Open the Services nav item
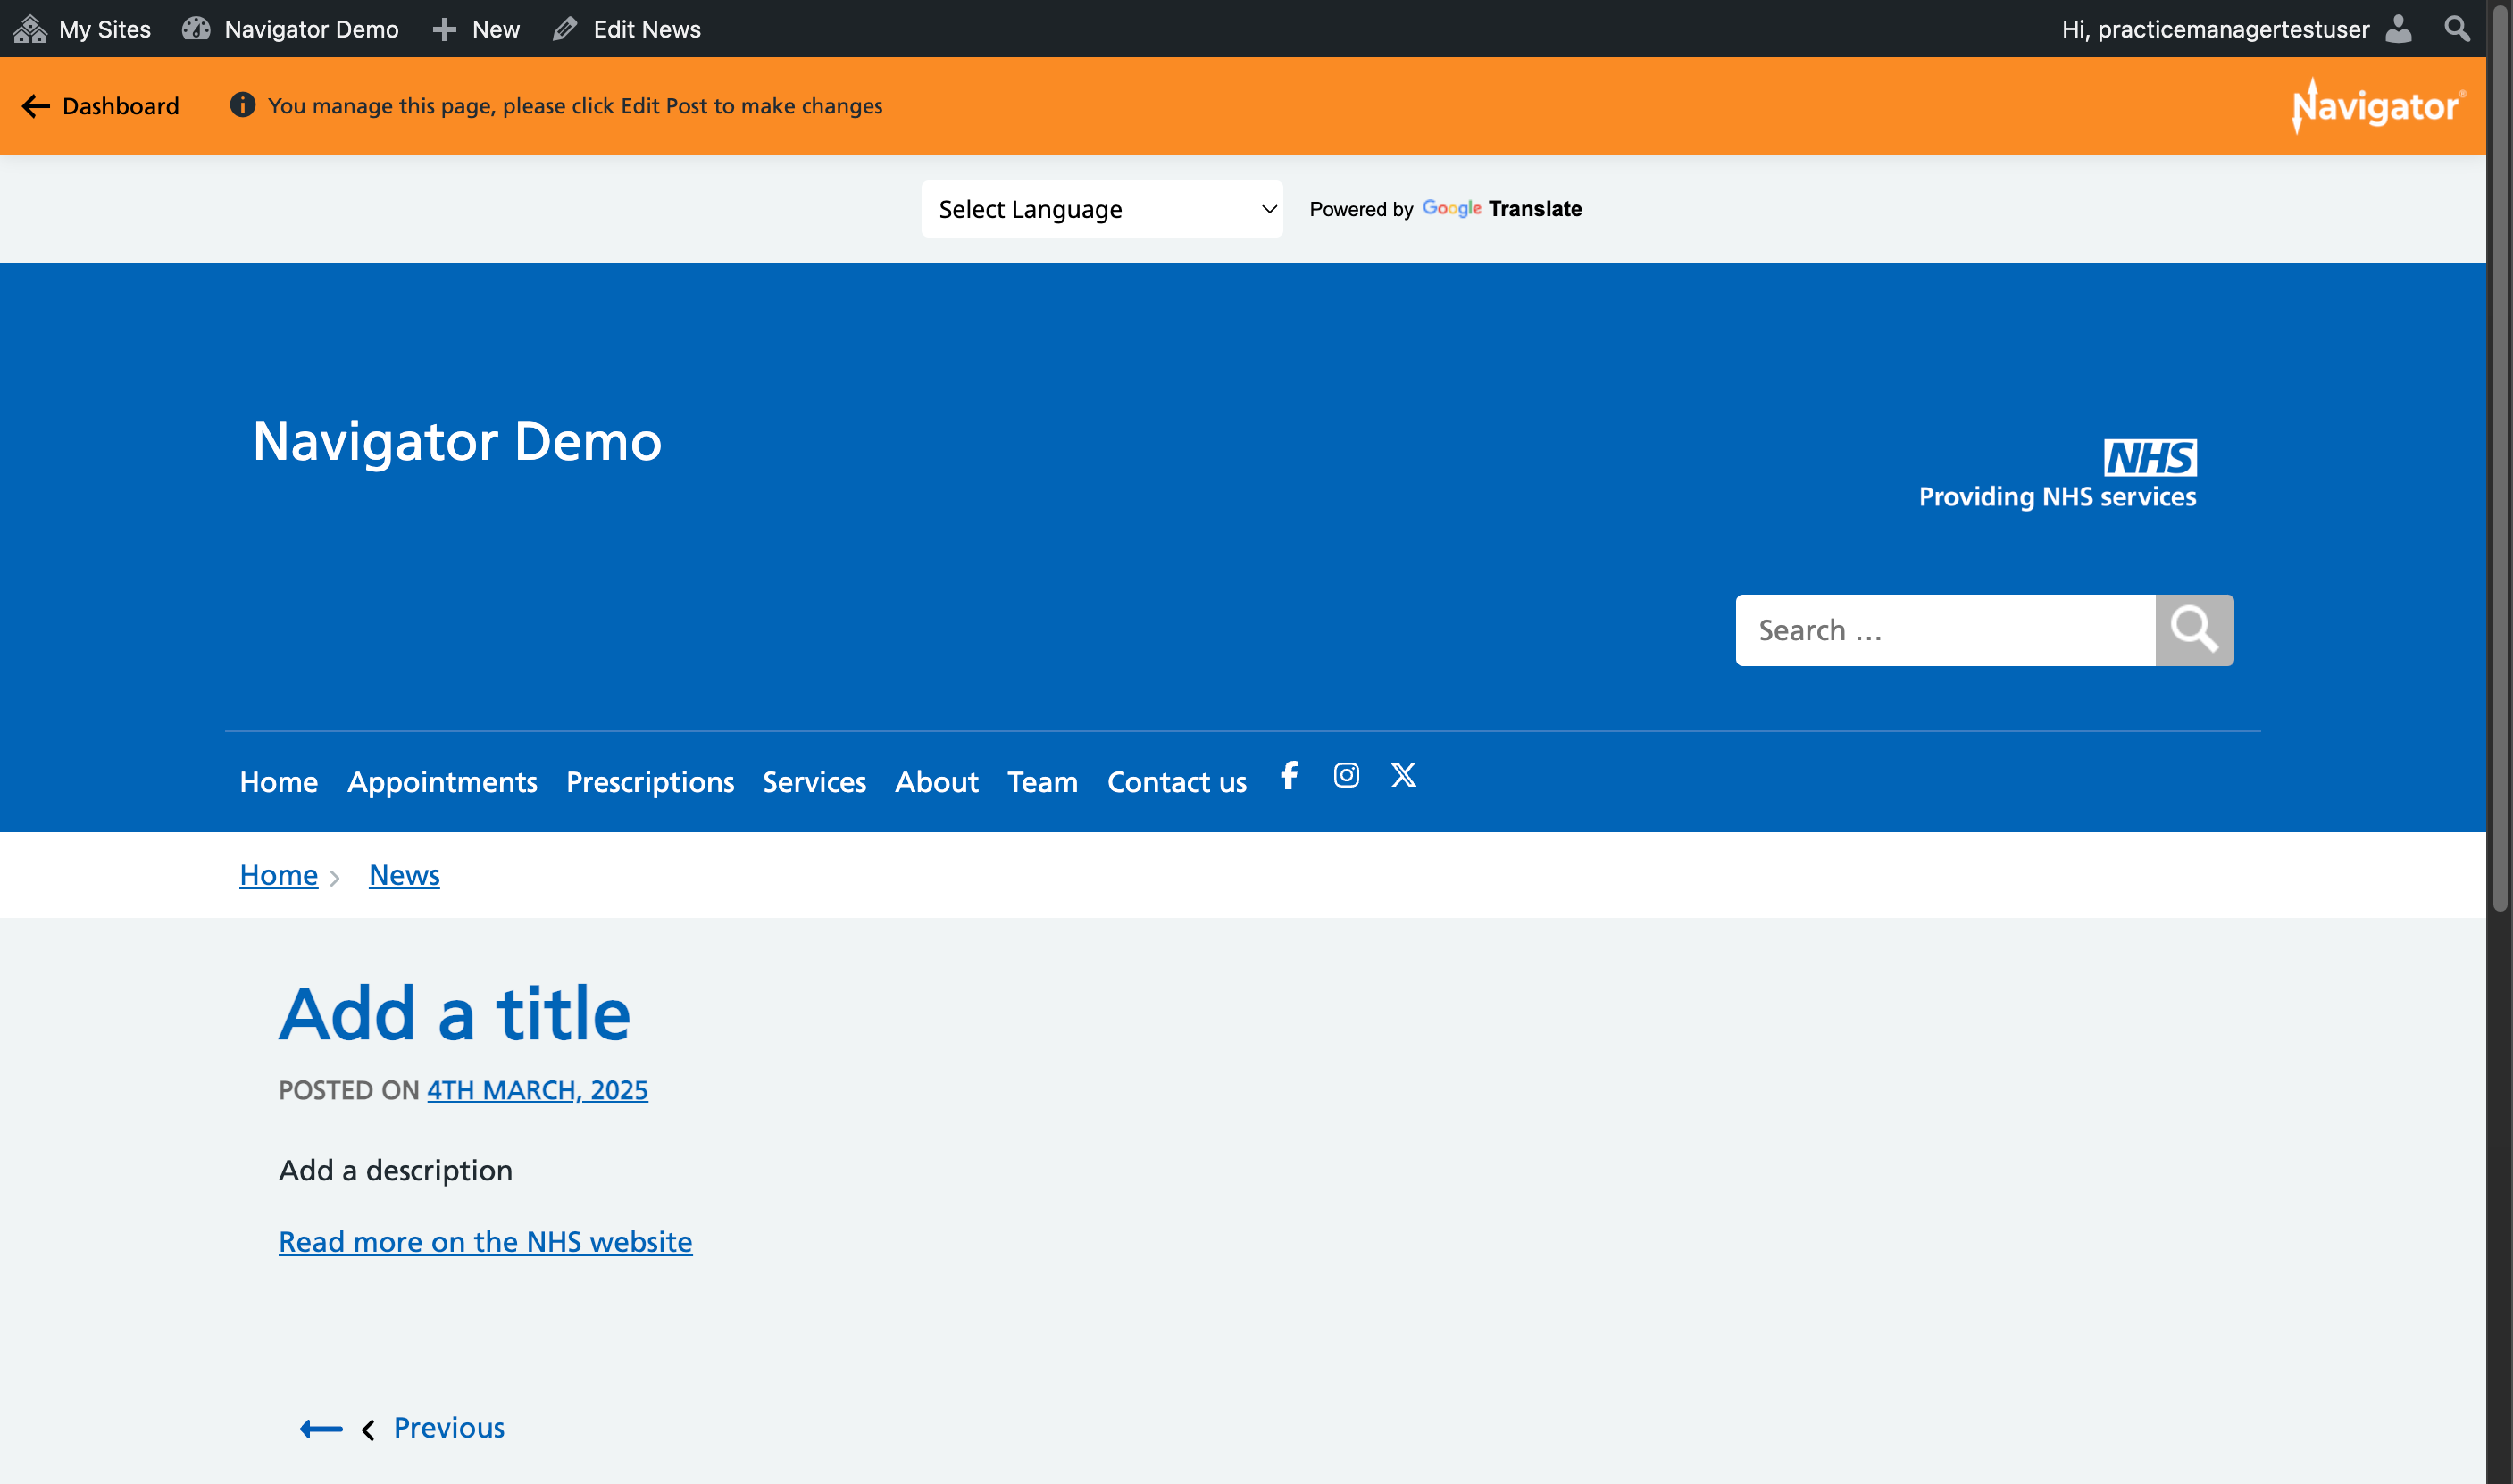The image size is (2513, 1484). pos(814,781)
